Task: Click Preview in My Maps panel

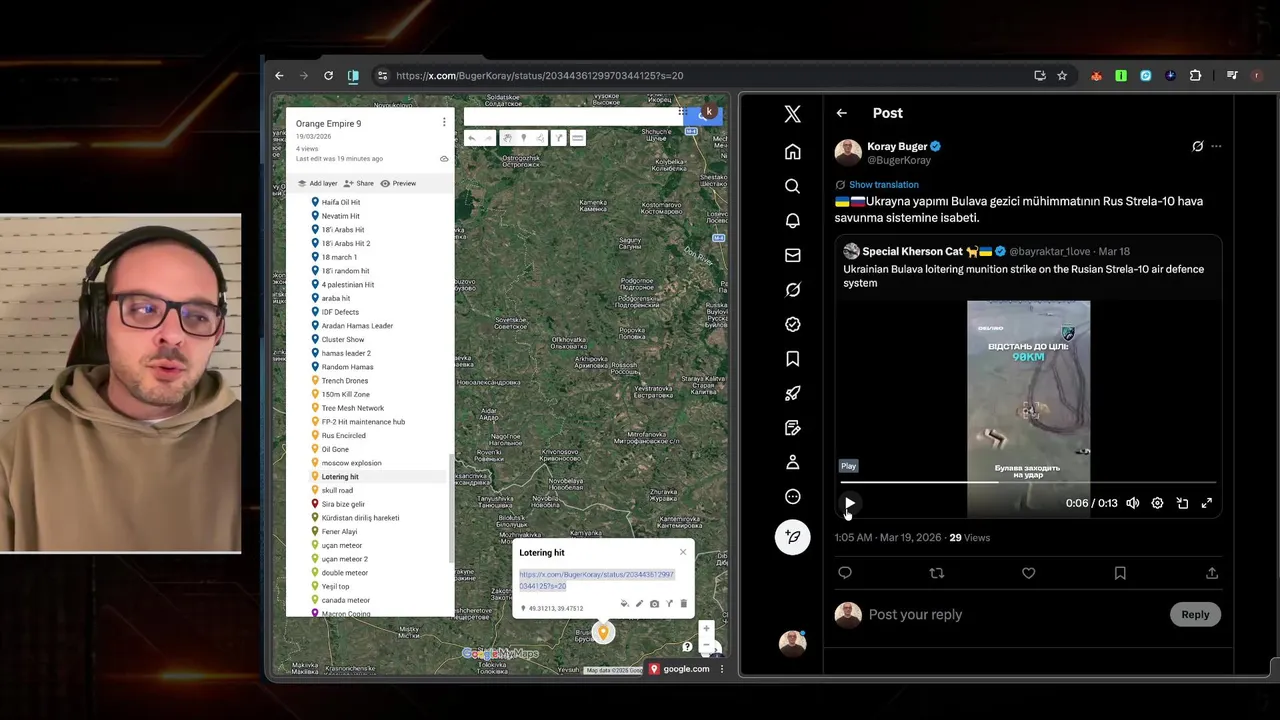Action: tap(398, 183)
